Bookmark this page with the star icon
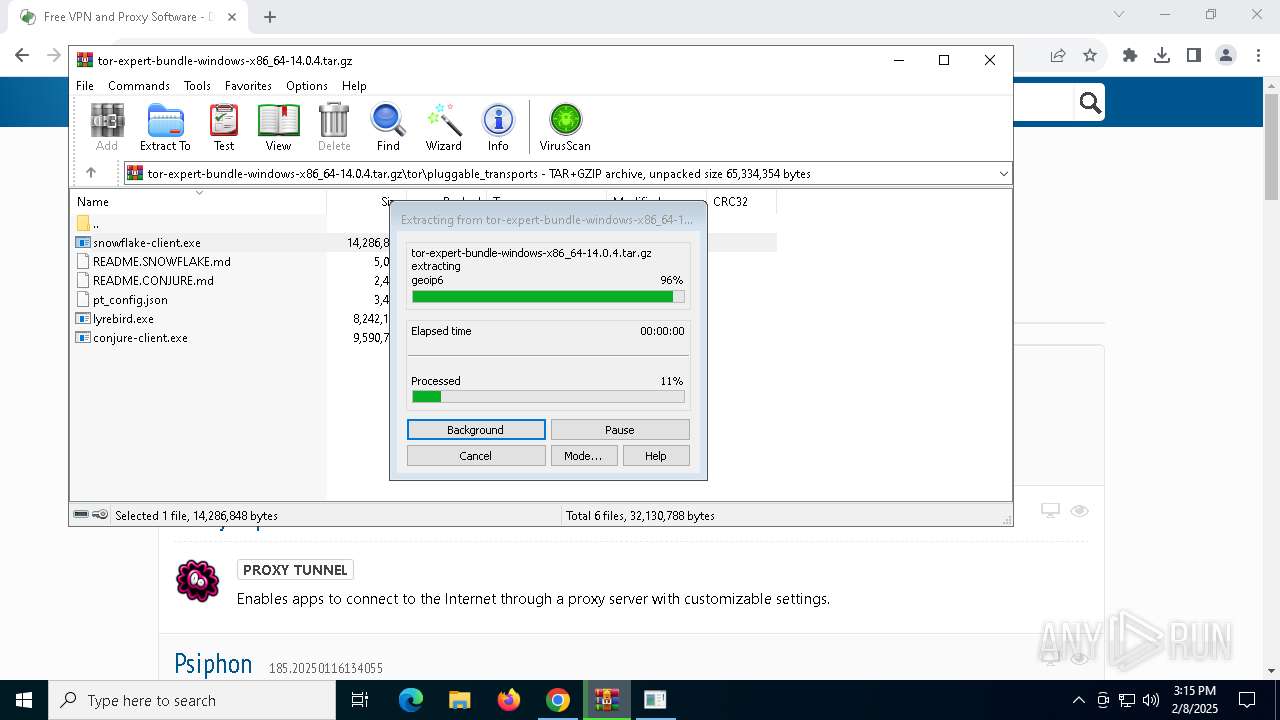The image size is (1280, 720). pos(1090,55)
